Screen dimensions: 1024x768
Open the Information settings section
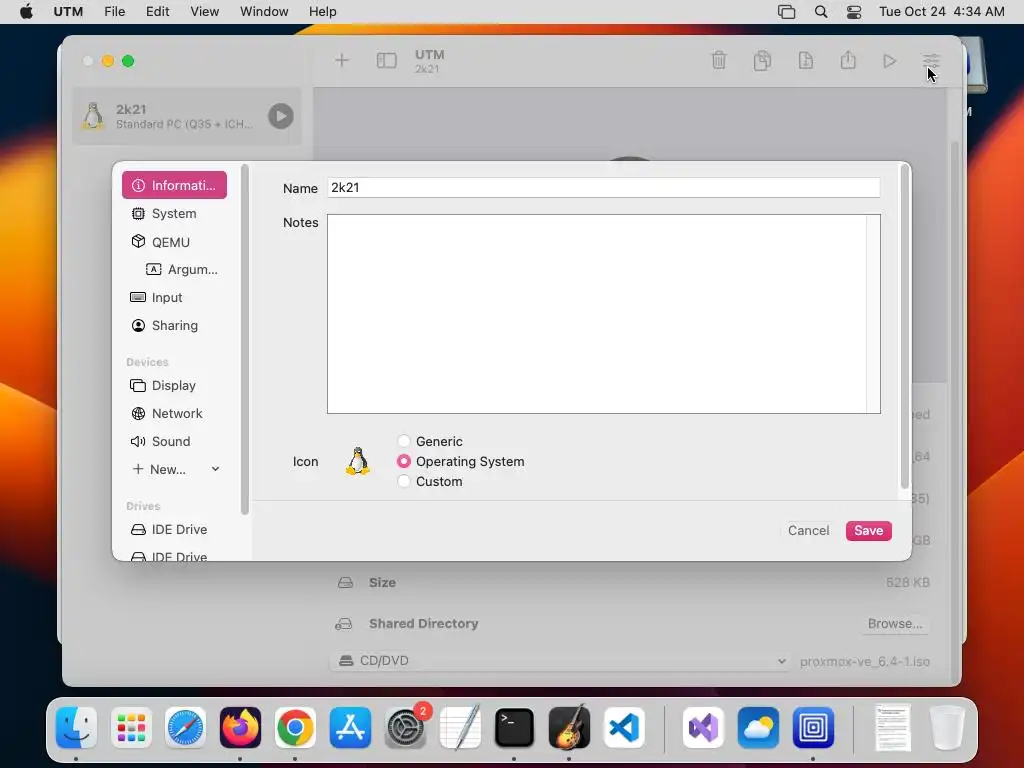[174, 185]
